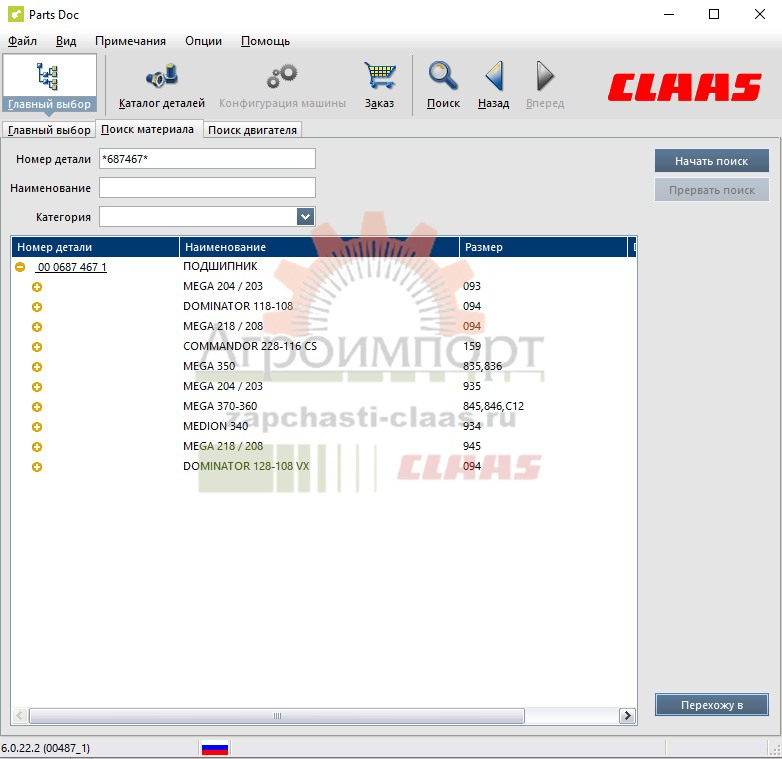Sort by the Номер детали column header
Screen dimensions: 782x759
95,247
